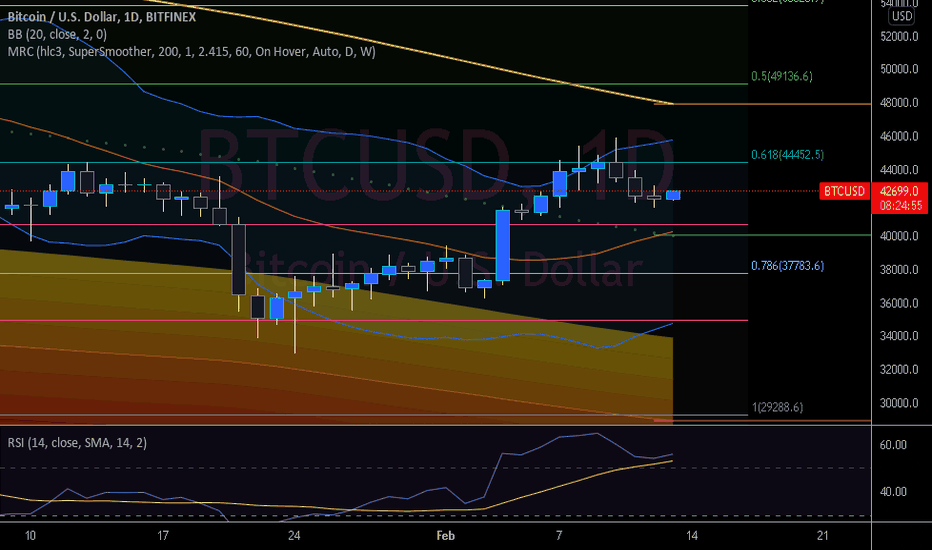Select the 1(29288.6) Fibonacci level label

pos(777,407)
